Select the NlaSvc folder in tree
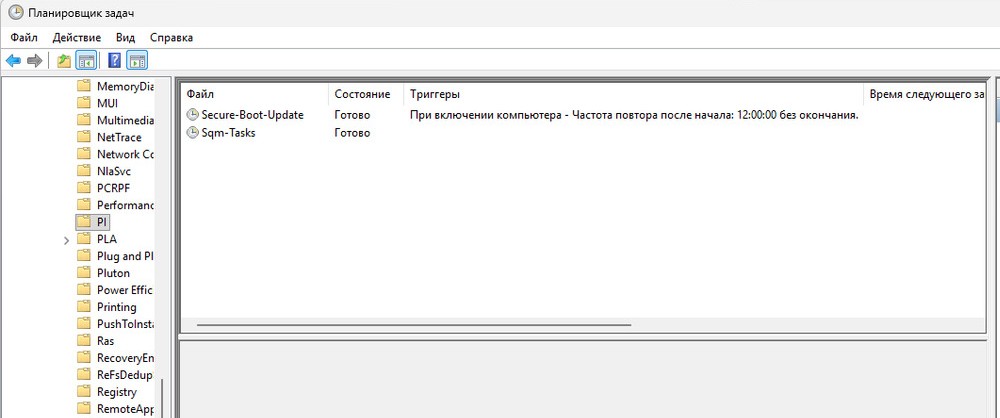This screenshot has width=1000, height=418. click(114, 170)
